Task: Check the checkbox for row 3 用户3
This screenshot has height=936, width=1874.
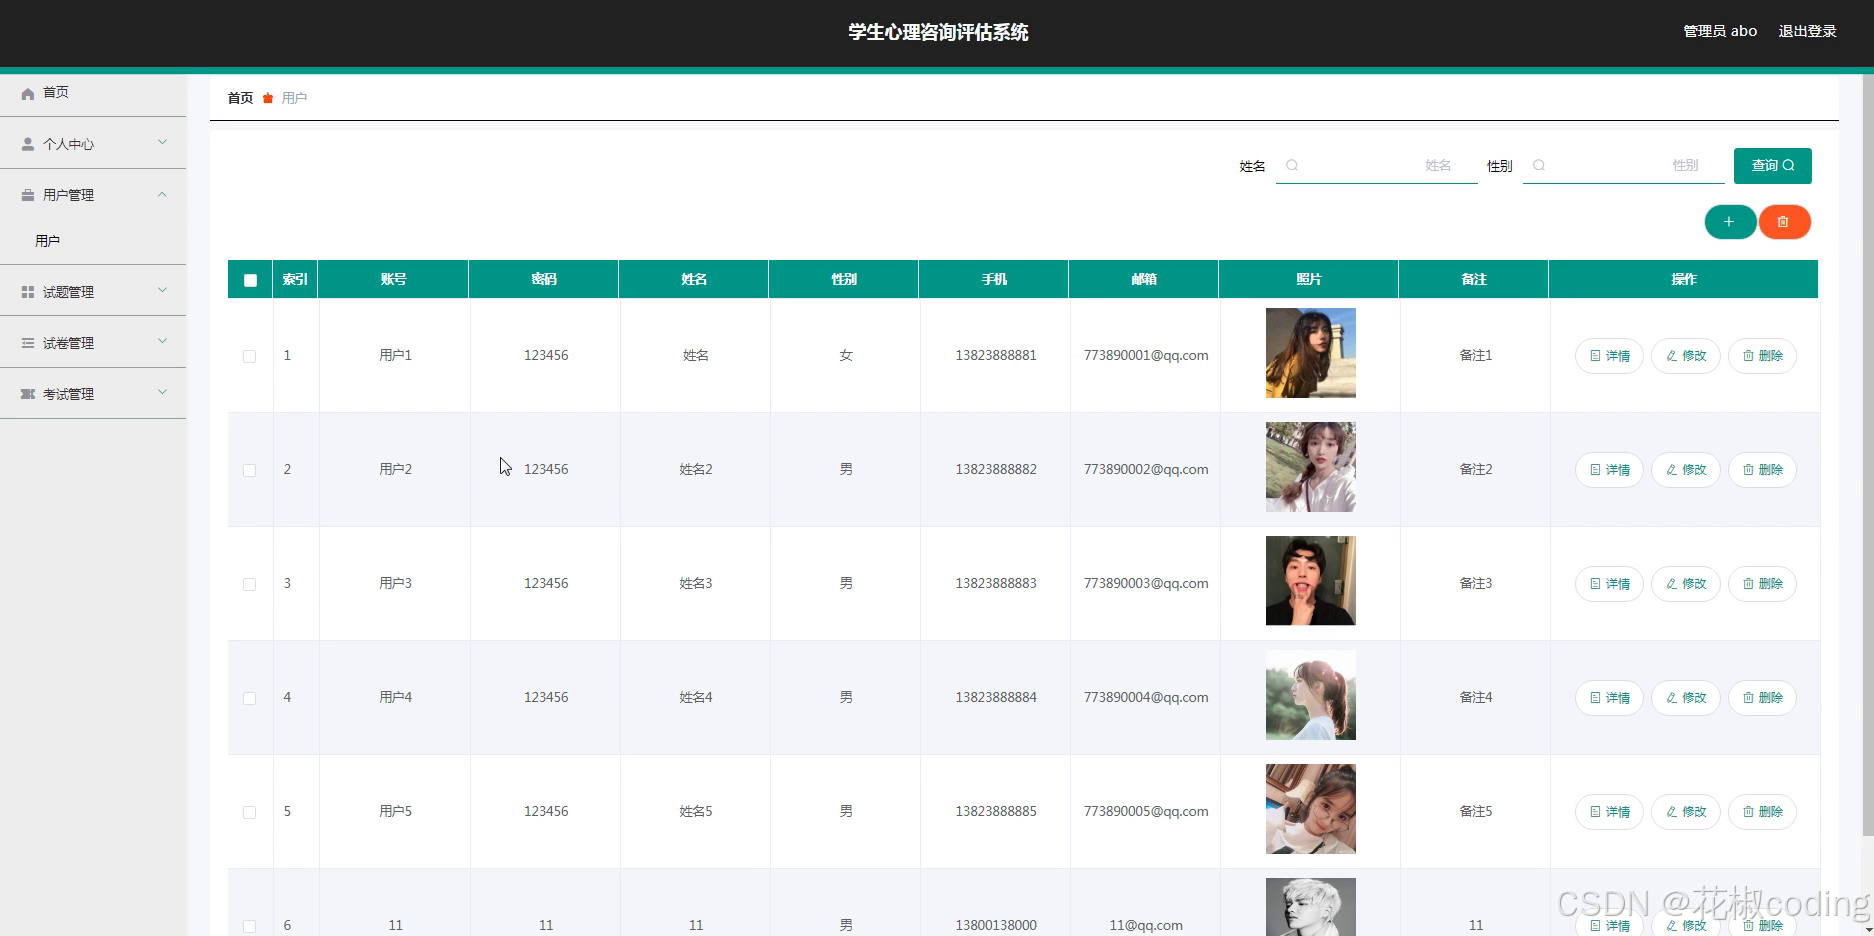Action: (x=249, y=584)
